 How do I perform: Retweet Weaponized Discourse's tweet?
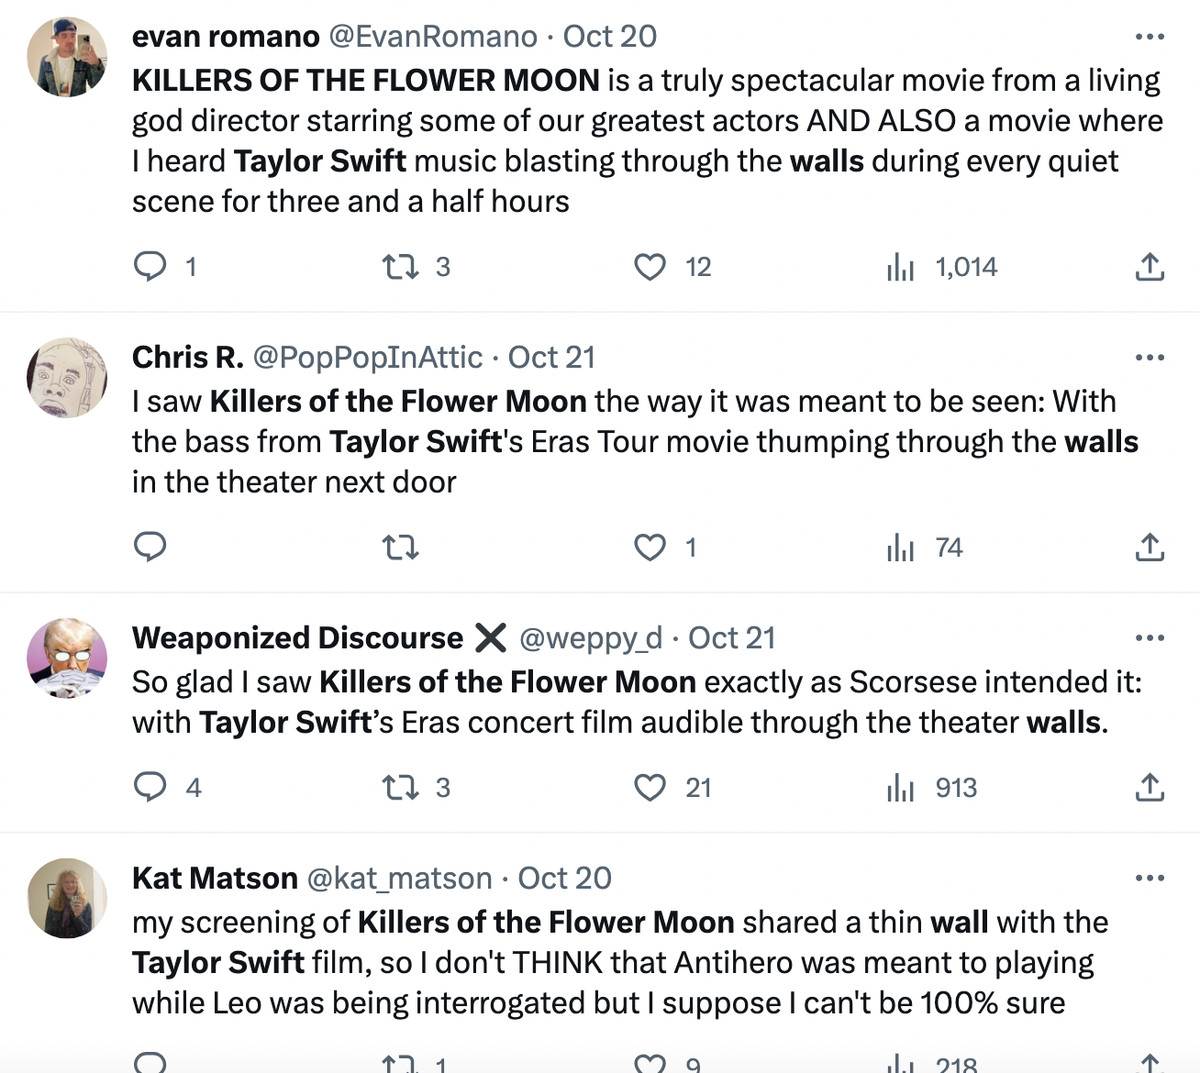(x=401, y=788)
